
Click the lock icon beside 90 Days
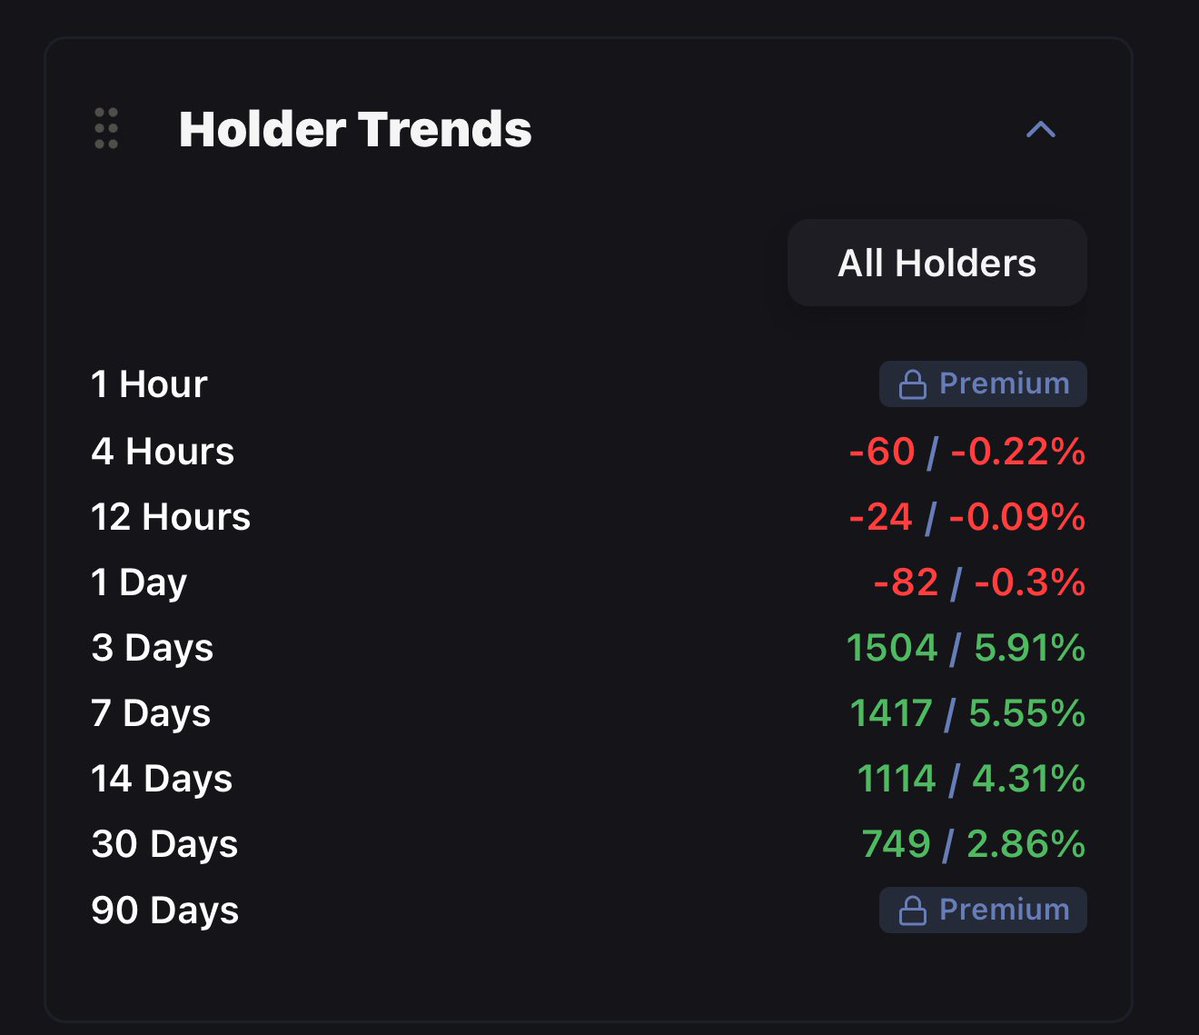pos(912,910)
